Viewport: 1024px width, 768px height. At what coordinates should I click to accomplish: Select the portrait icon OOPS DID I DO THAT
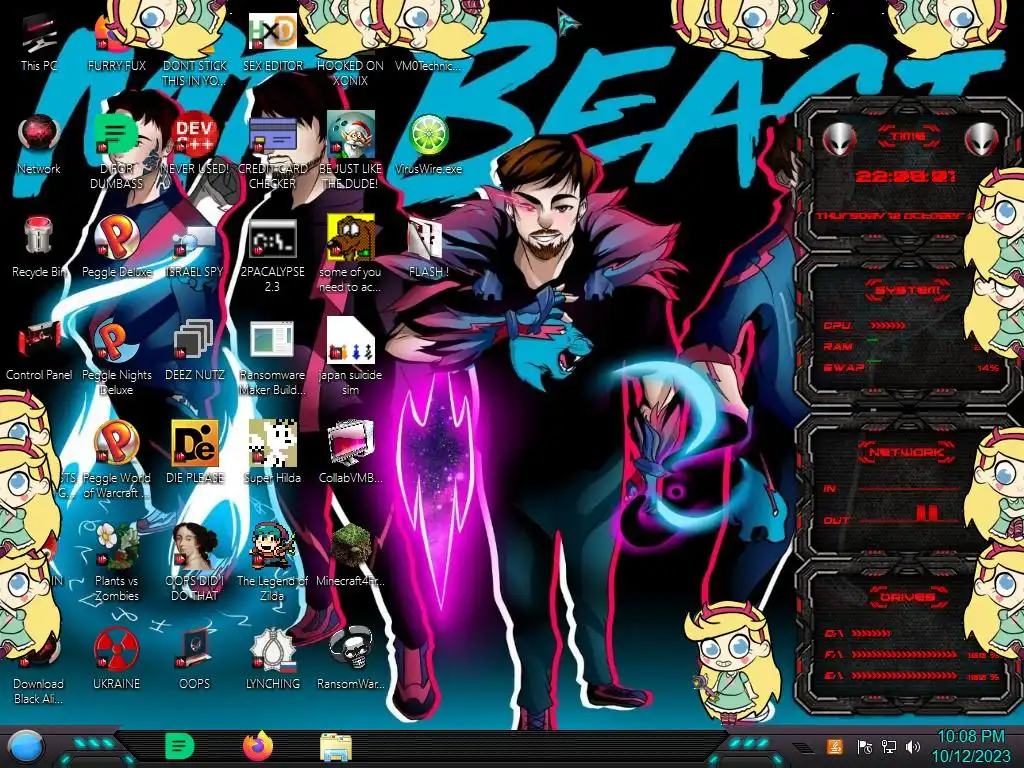[x=195, y=562]
